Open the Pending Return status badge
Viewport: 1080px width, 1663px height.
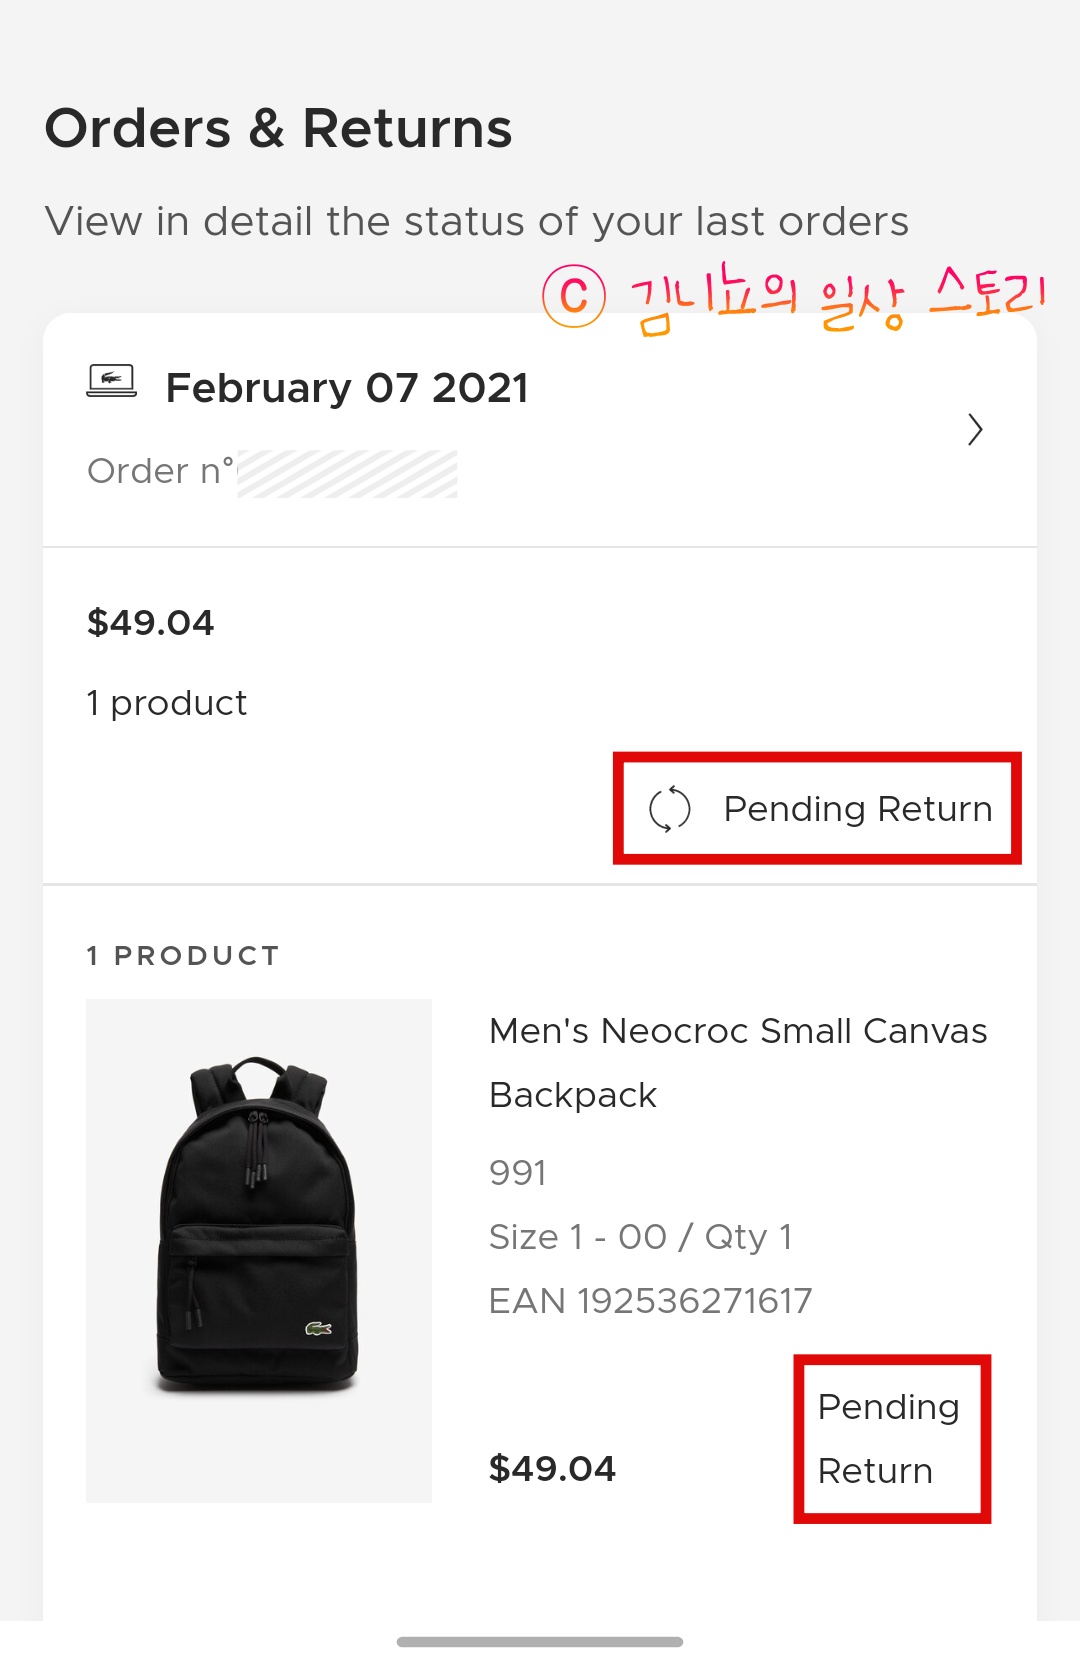tap(817, 808)
